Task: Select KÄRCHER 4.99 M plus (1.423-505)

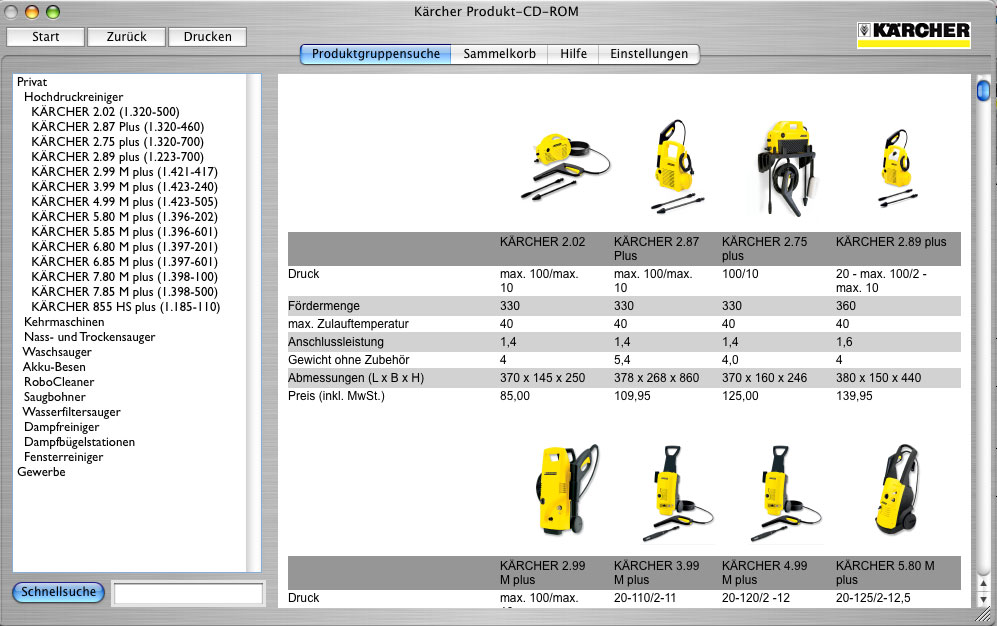Action: [125, 202]
